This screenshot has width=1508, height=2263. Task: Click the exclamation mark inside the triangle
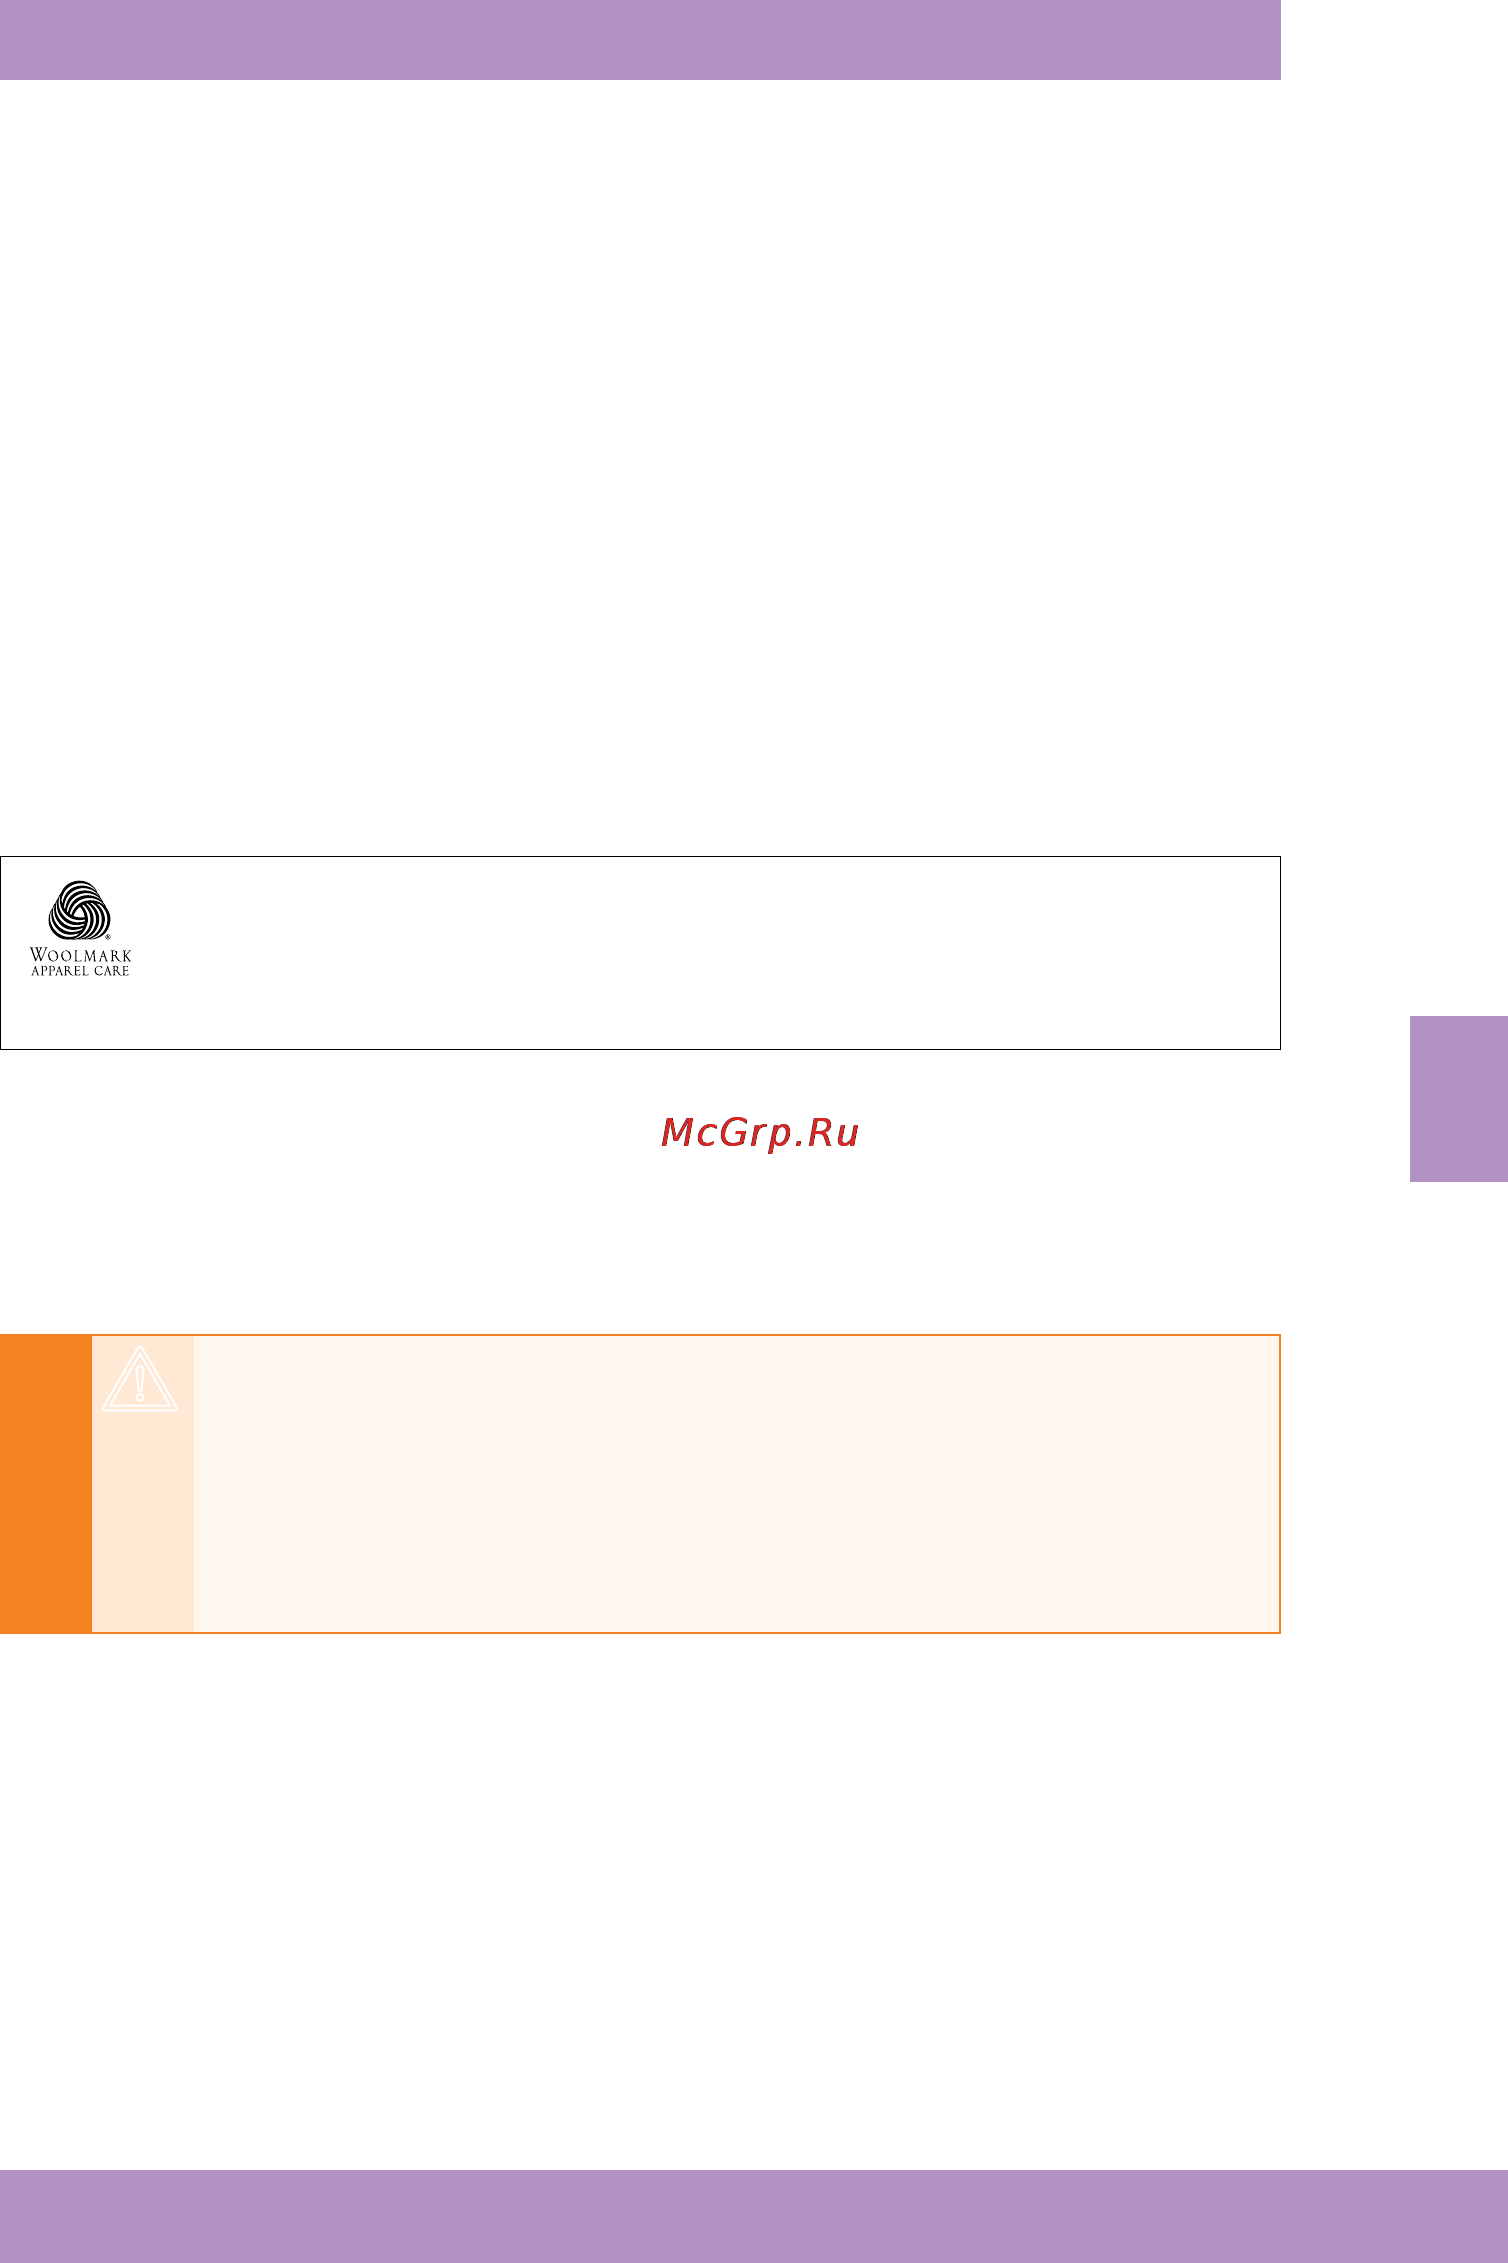[x=140, y=1384]
